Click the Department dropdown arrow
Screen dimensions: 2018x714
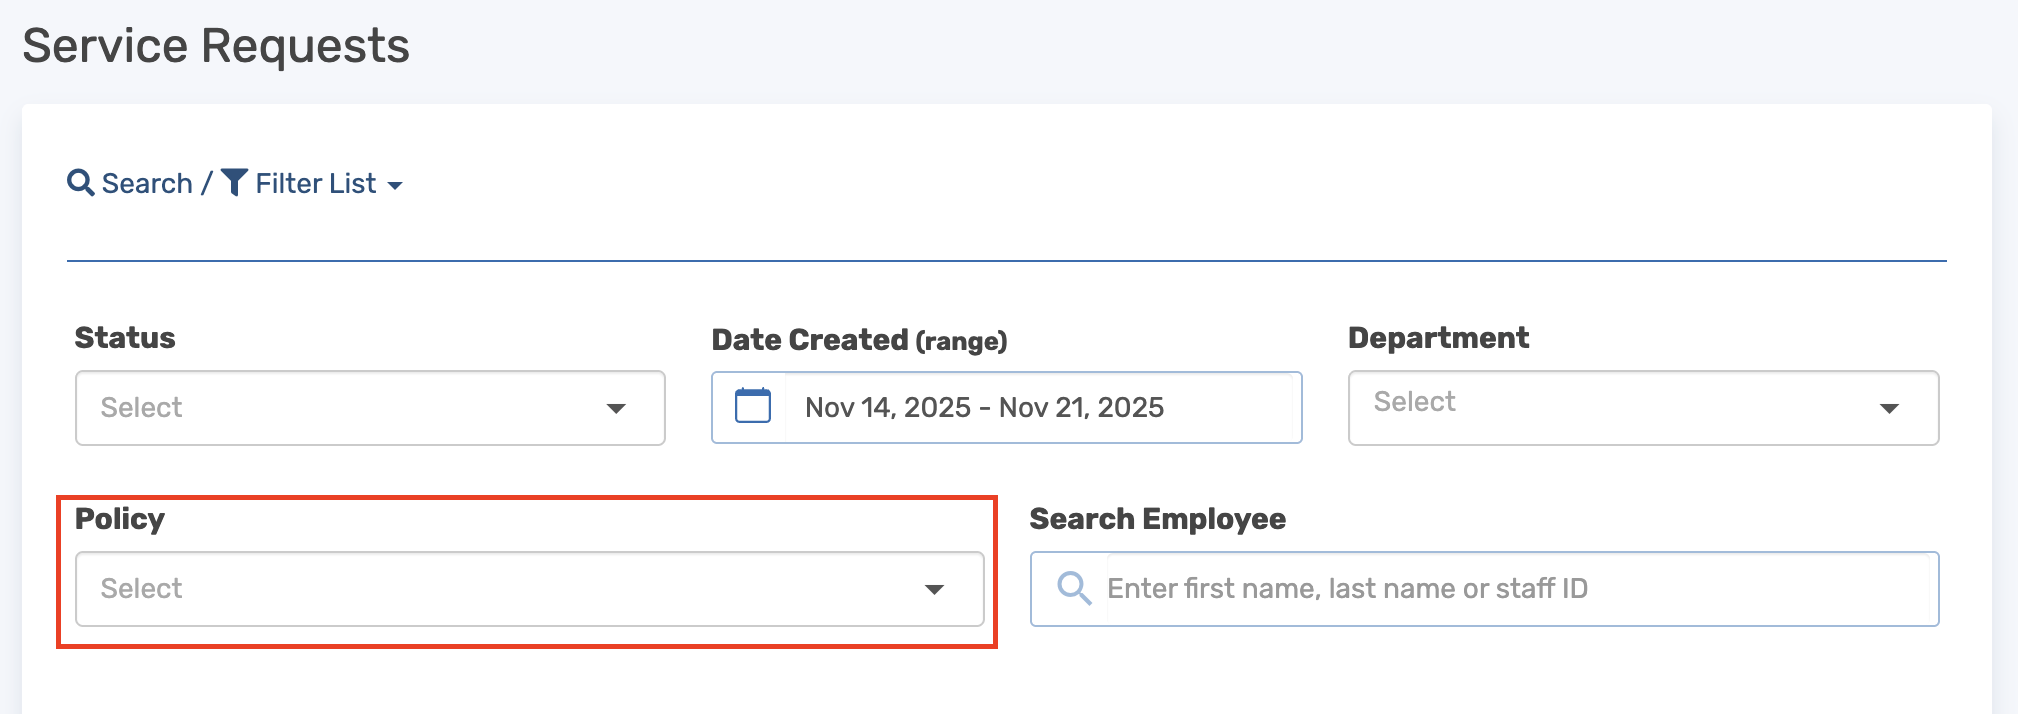(x=1889, y=408)
